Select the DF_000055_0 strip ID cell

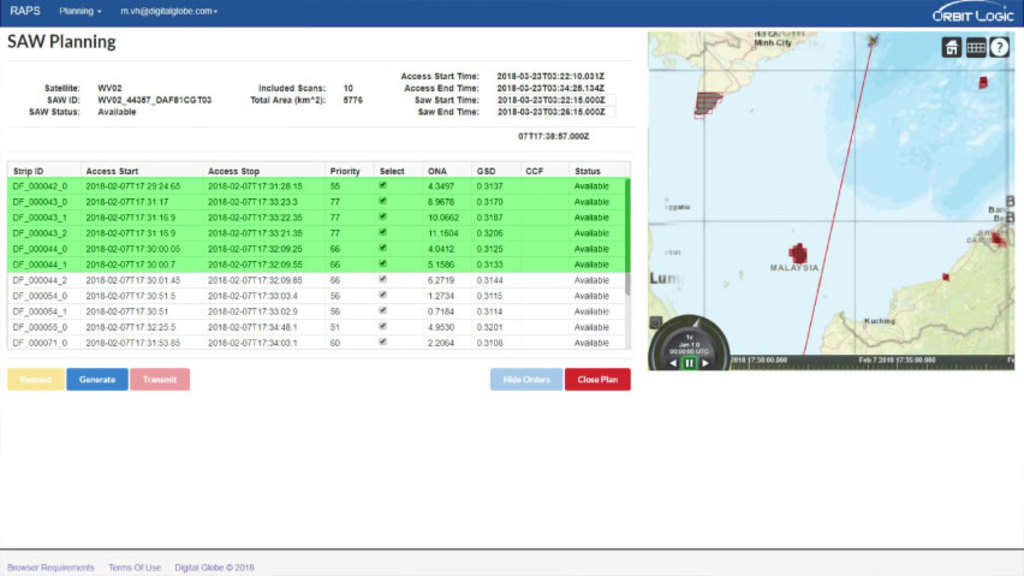[x=40, y=327]
